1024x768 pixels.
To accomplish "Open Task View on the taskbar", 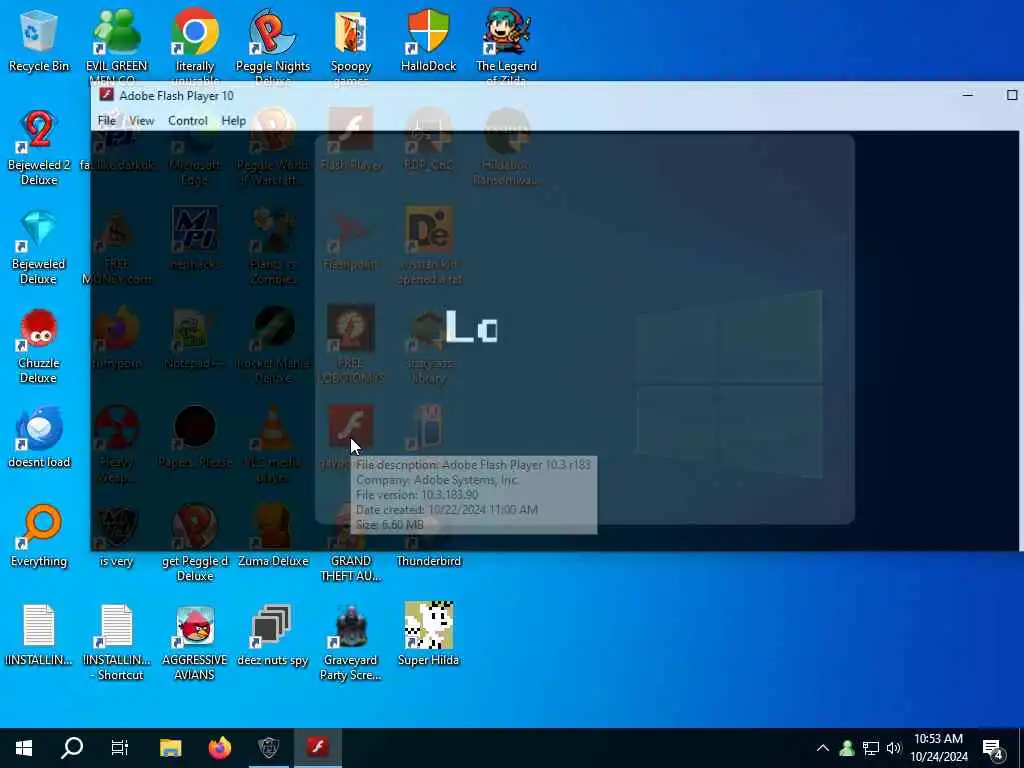I will click(x=120, y=748).
